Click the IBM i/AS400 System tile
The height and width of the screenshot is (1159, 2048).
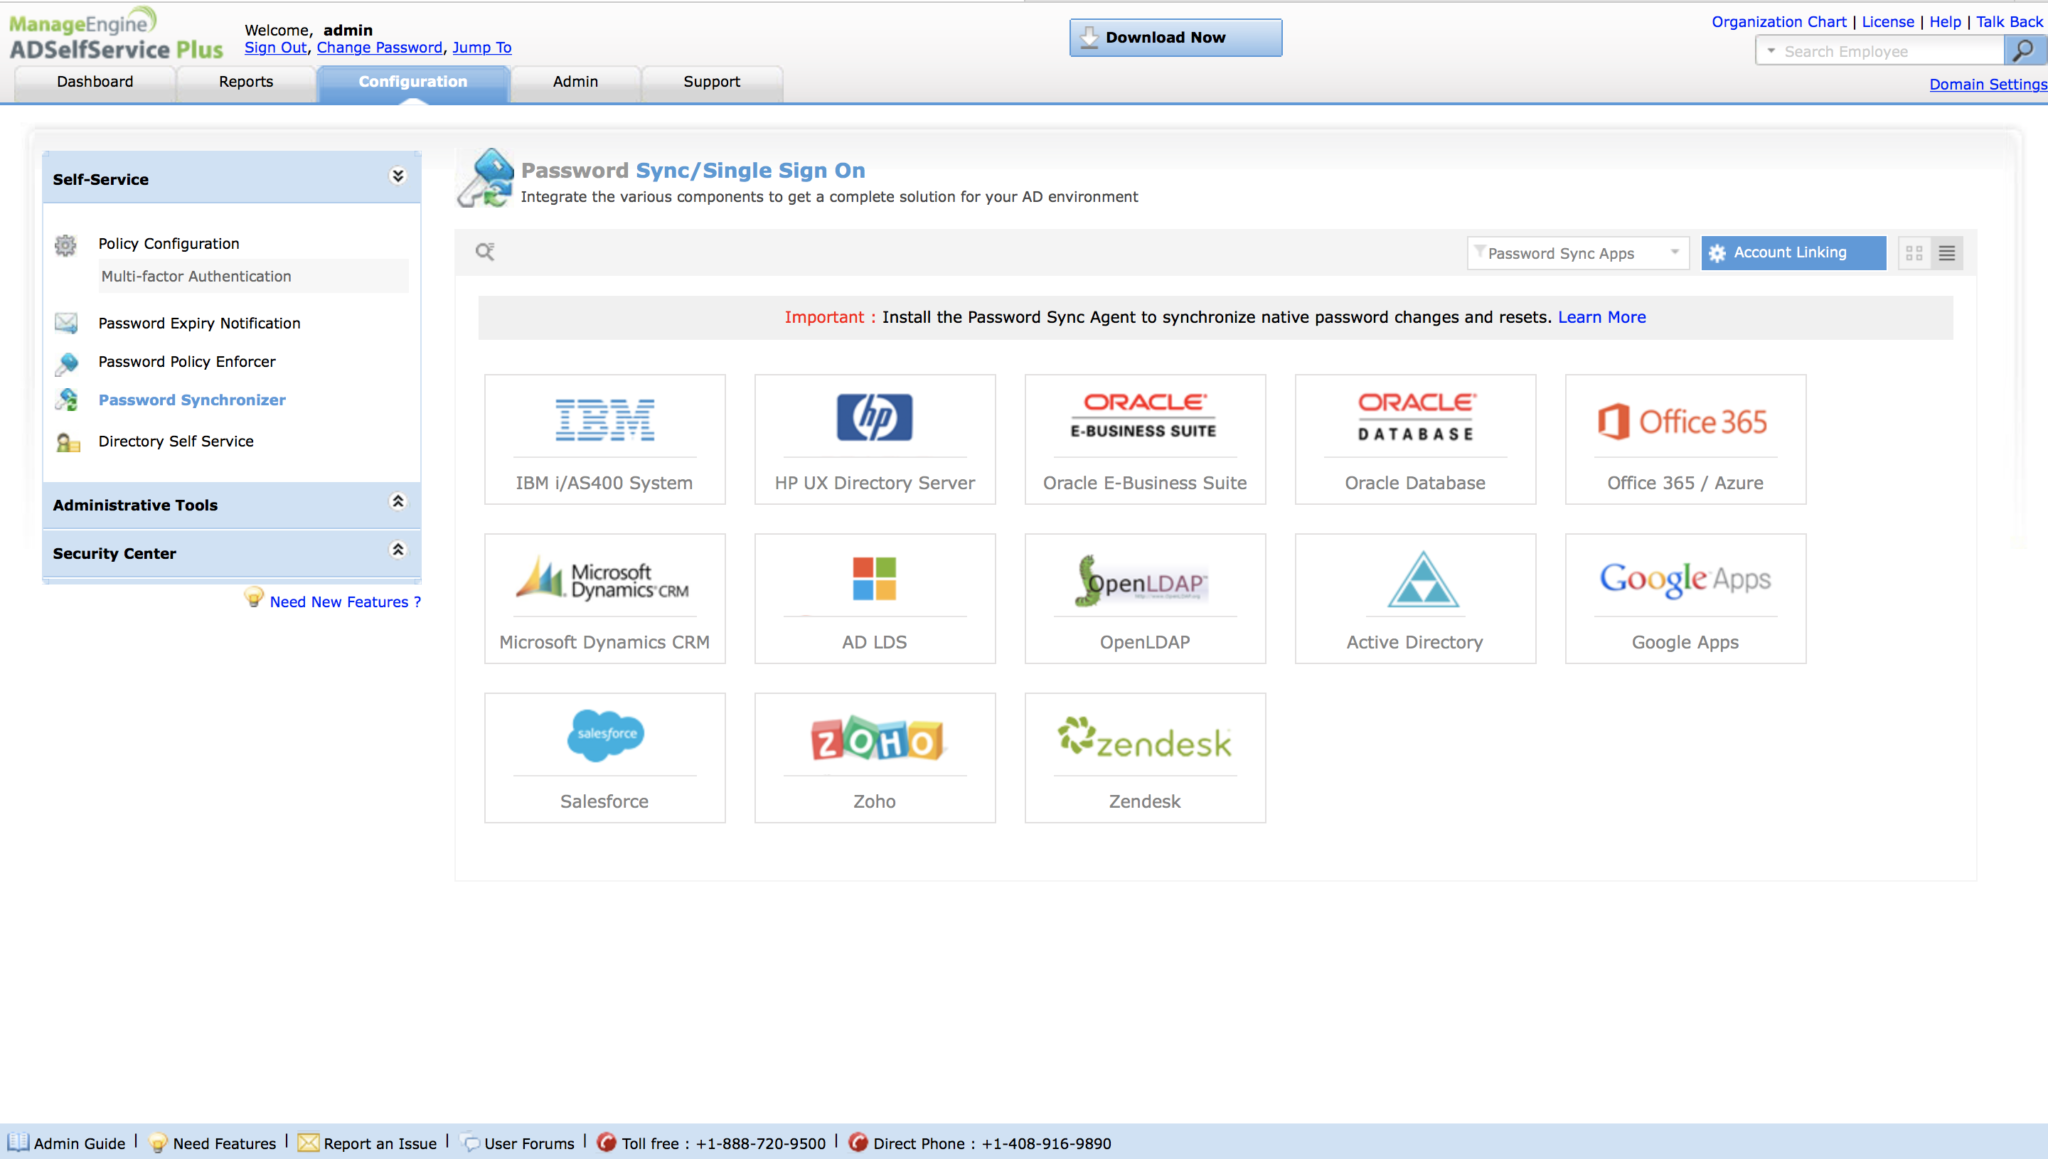(604, 439)
